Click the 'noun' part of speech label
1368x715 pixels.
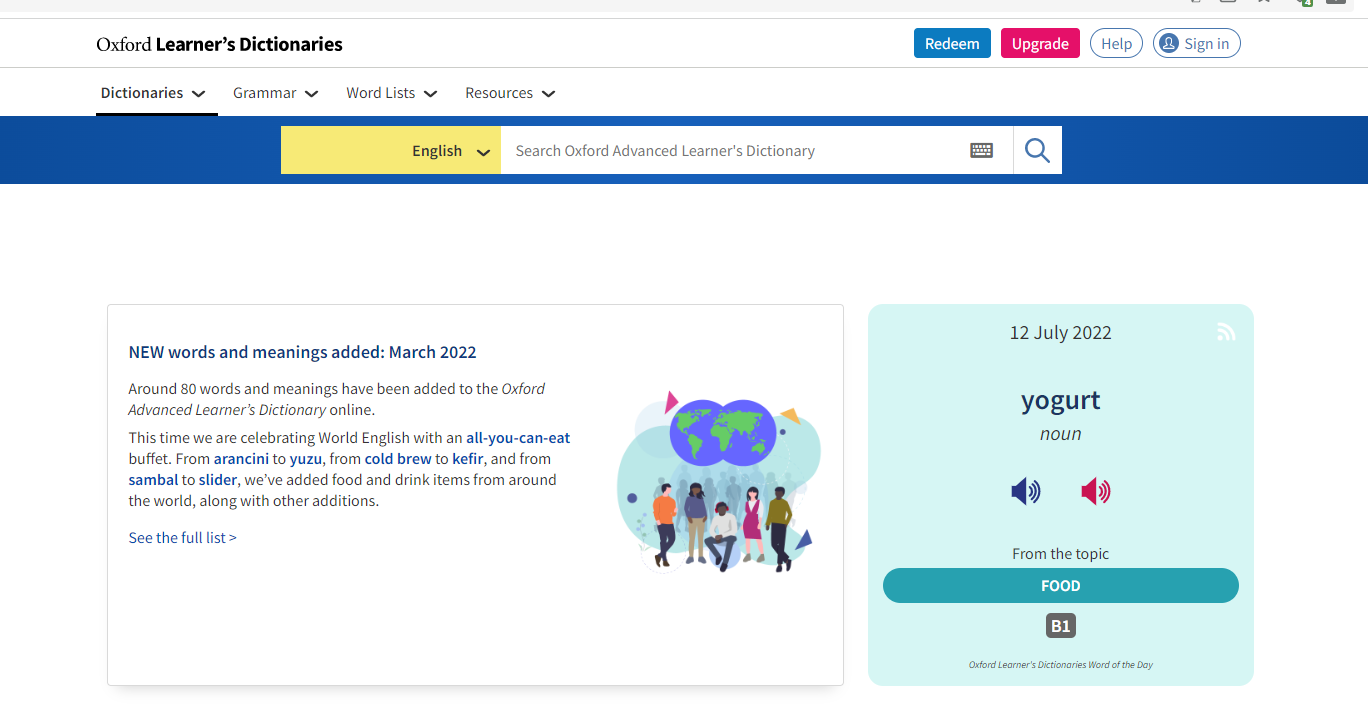click(x=1061, y=434)
